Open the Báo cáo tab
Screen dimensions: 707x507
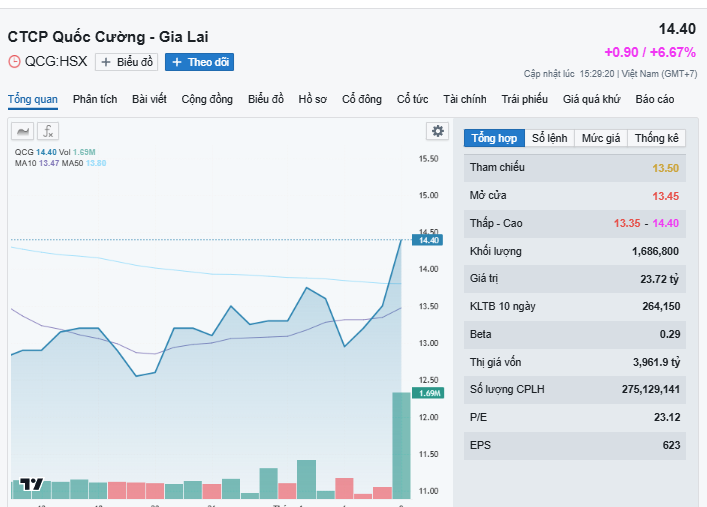654,99
